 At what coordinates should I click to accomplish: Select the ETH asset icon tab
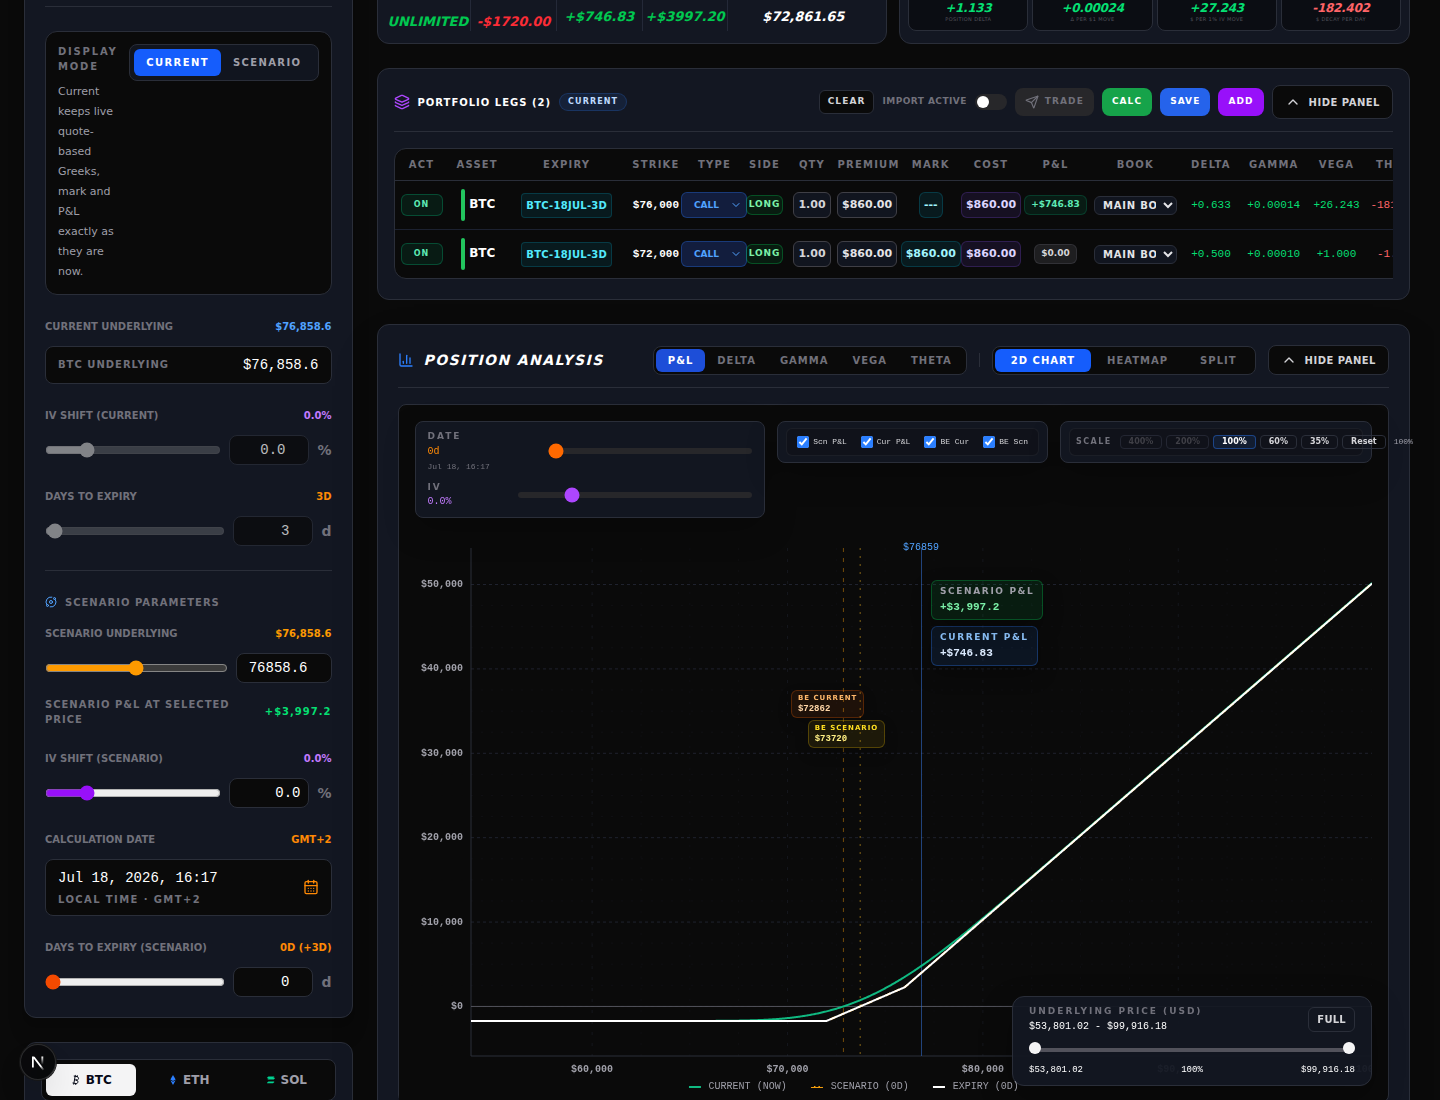[189, 1080]
